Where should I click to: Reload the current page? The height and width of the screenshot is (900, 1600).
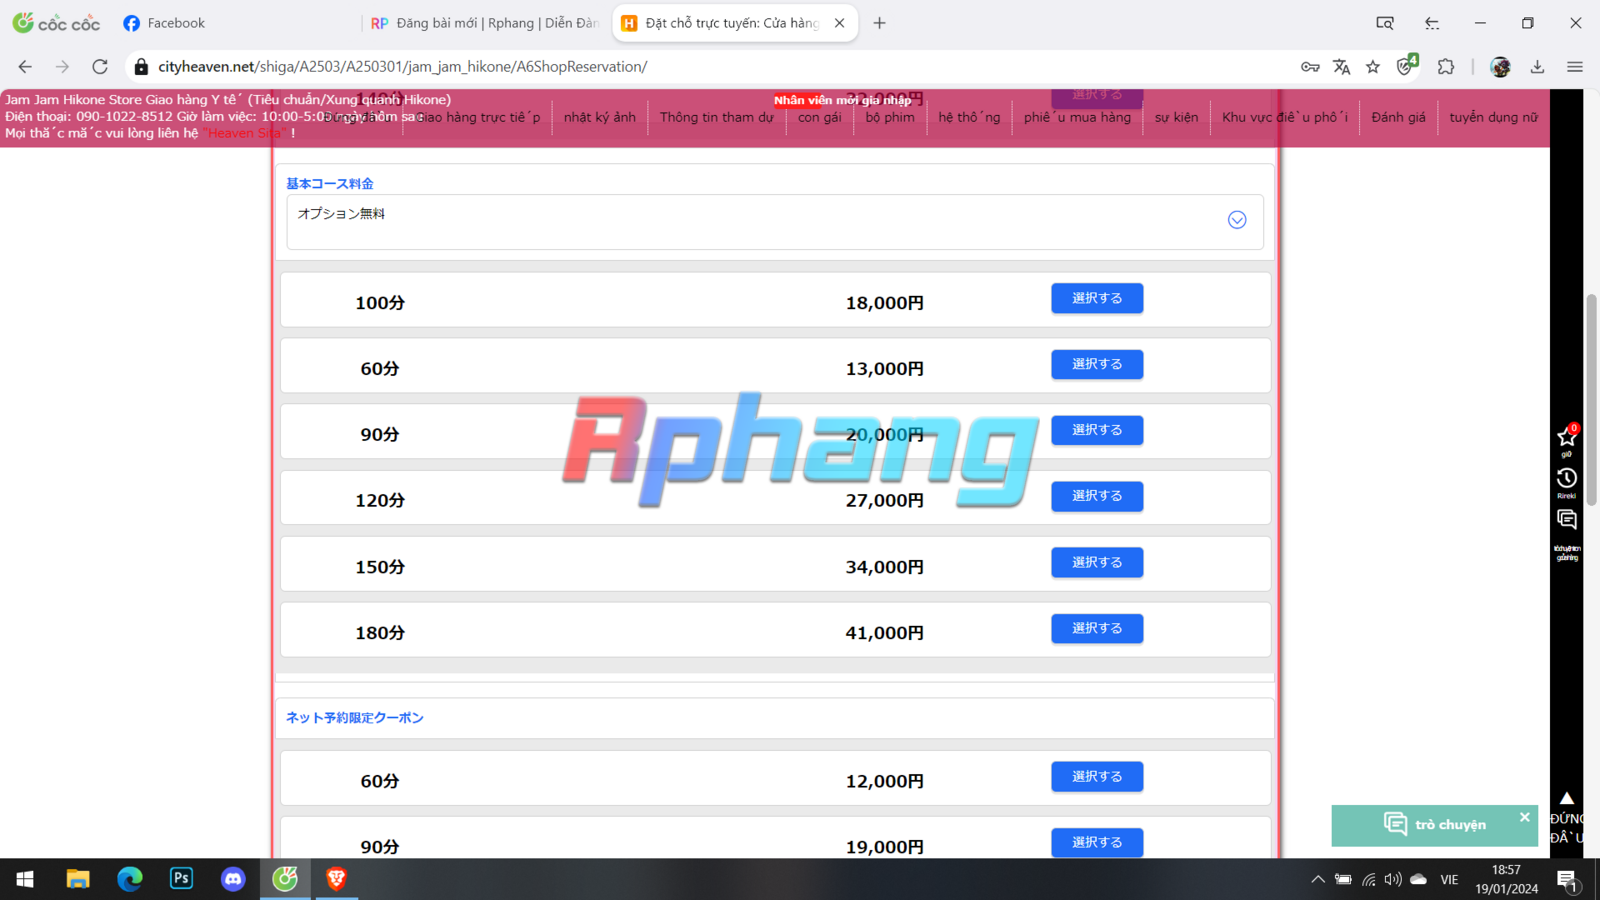click(100, 67)
